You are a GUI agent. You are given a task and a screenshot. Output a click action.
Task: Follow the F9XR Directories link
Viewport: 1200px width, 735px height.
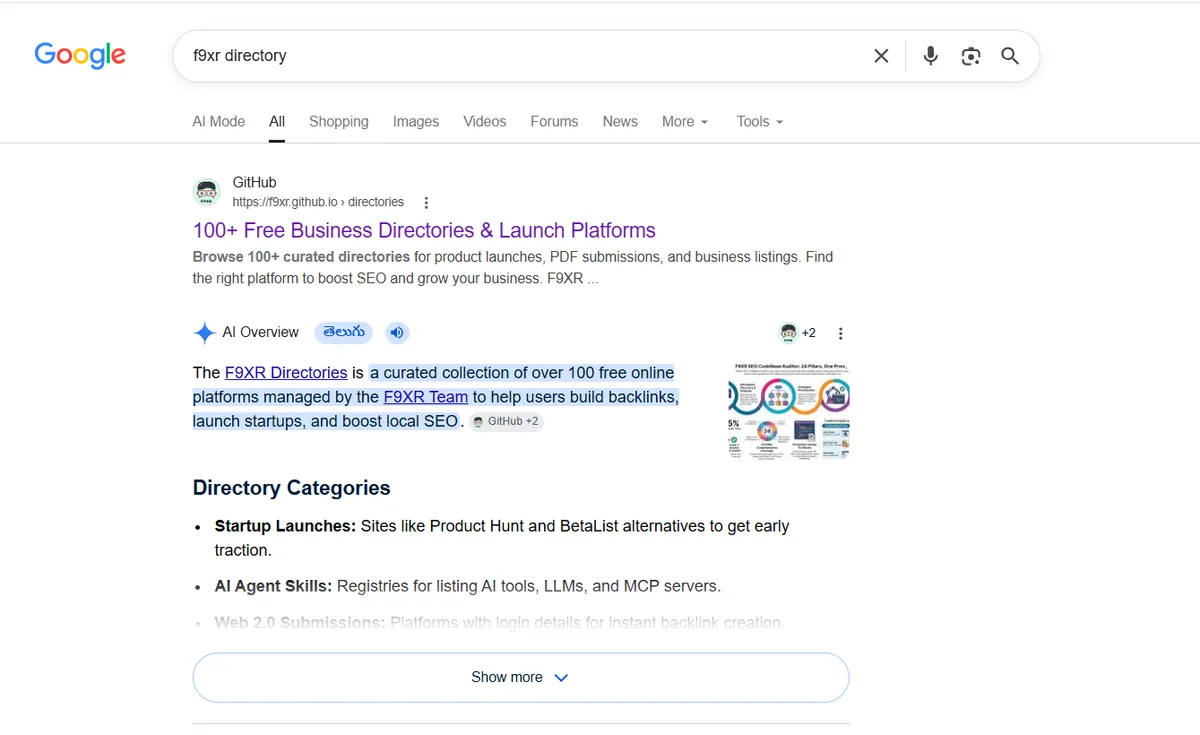point(286,372)
